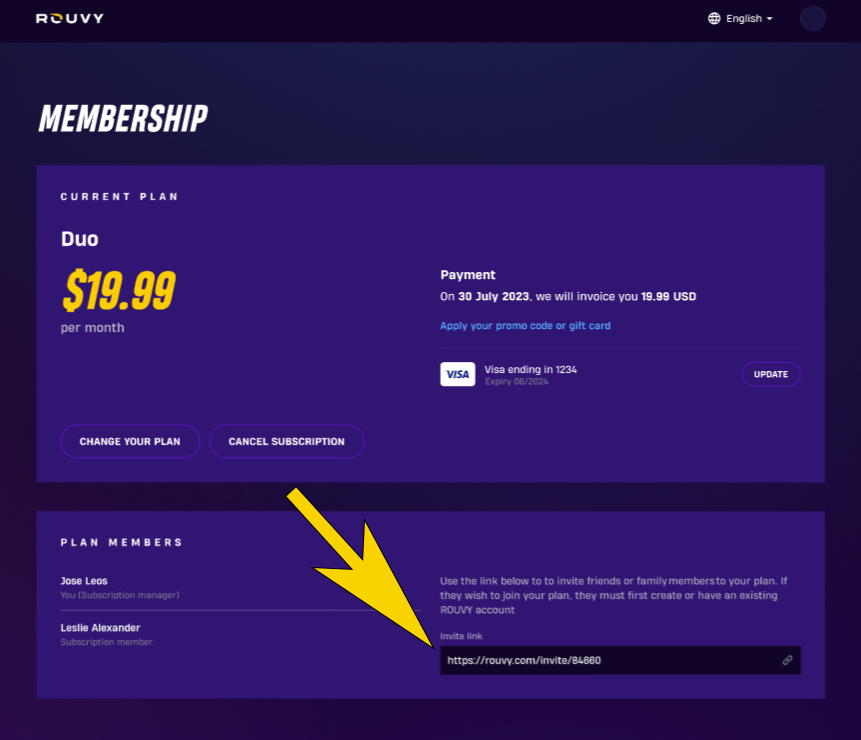This screenshot has width=861, height=740.
Task: Click the Visa card logo
Action: 457,374
